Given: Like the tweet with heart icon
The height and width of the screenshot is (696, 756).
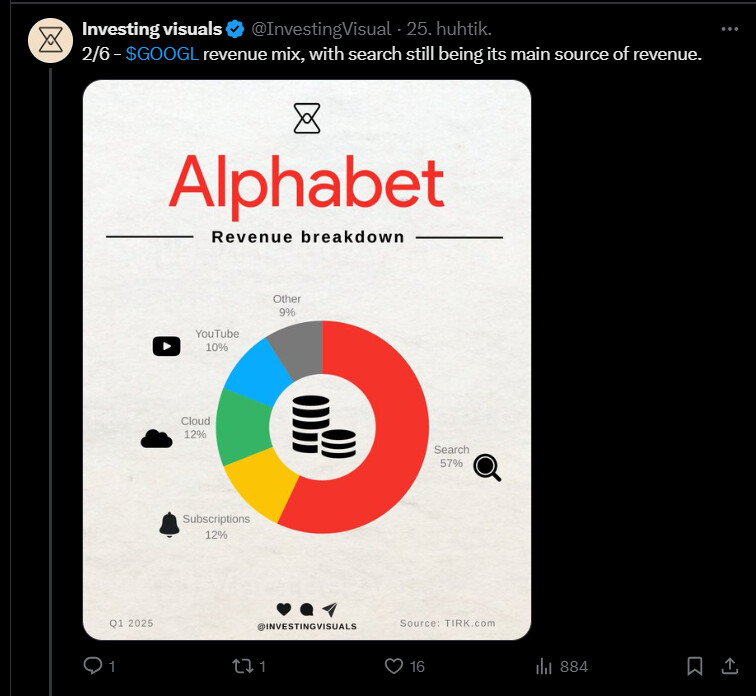Looking at the screenshot, I should (x=393, y=666).
